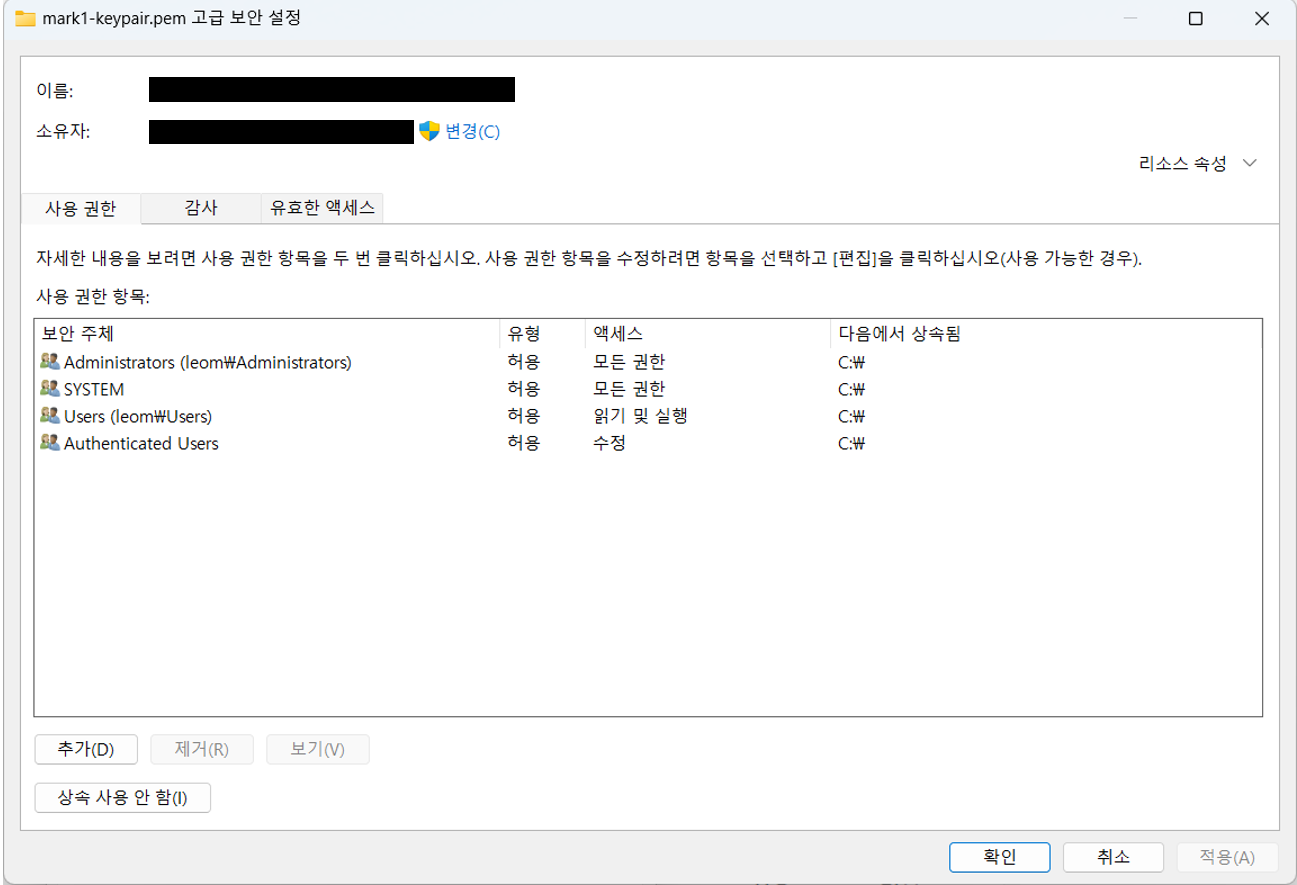Click 모든 권한 in the SYSTEM row
The width and height of the screenshot is (1297, 885).
click(x=629, y=389)
